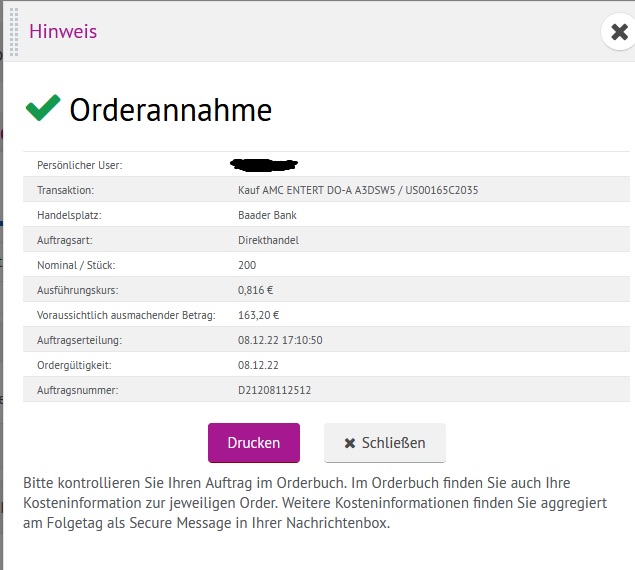This screenshot has height=570, width=635.
Task: Click the 'Auftragserteilung:' label
Action: 79,340
